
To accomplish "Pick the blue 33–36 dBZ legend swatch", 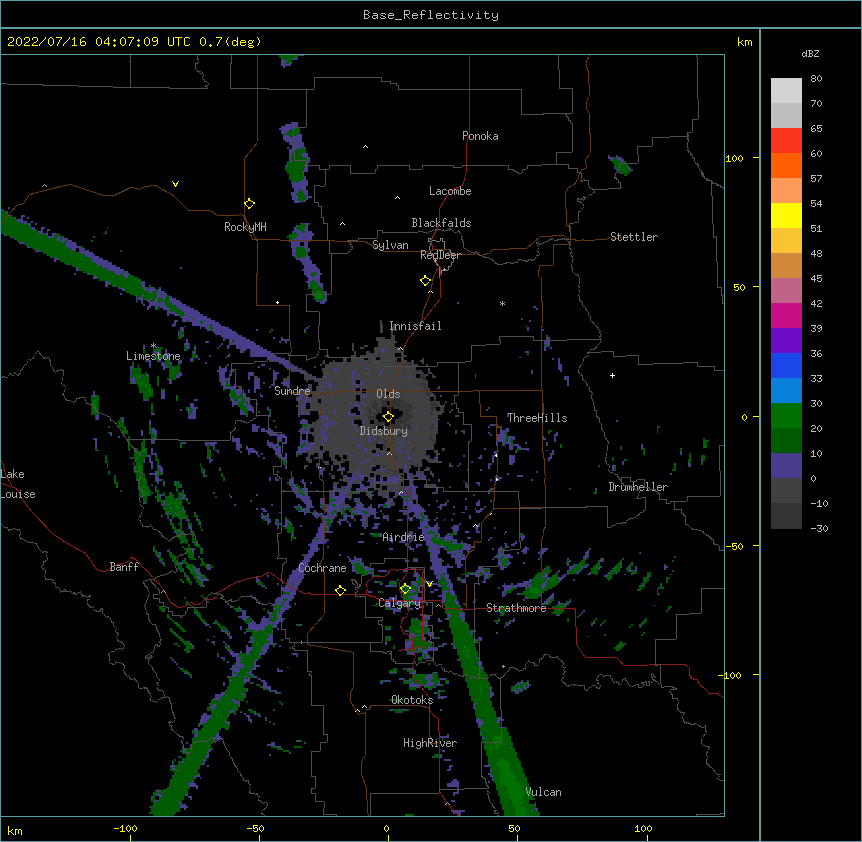I will (786, 365).
